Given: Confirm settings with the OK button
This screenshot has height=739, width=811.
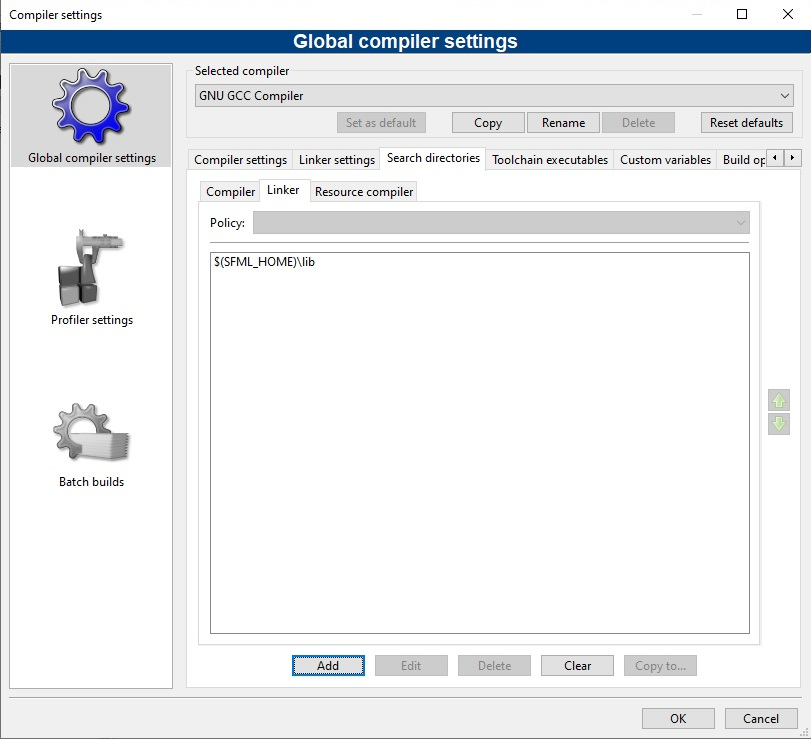Looking at the screenshot, I should point(678,718).
